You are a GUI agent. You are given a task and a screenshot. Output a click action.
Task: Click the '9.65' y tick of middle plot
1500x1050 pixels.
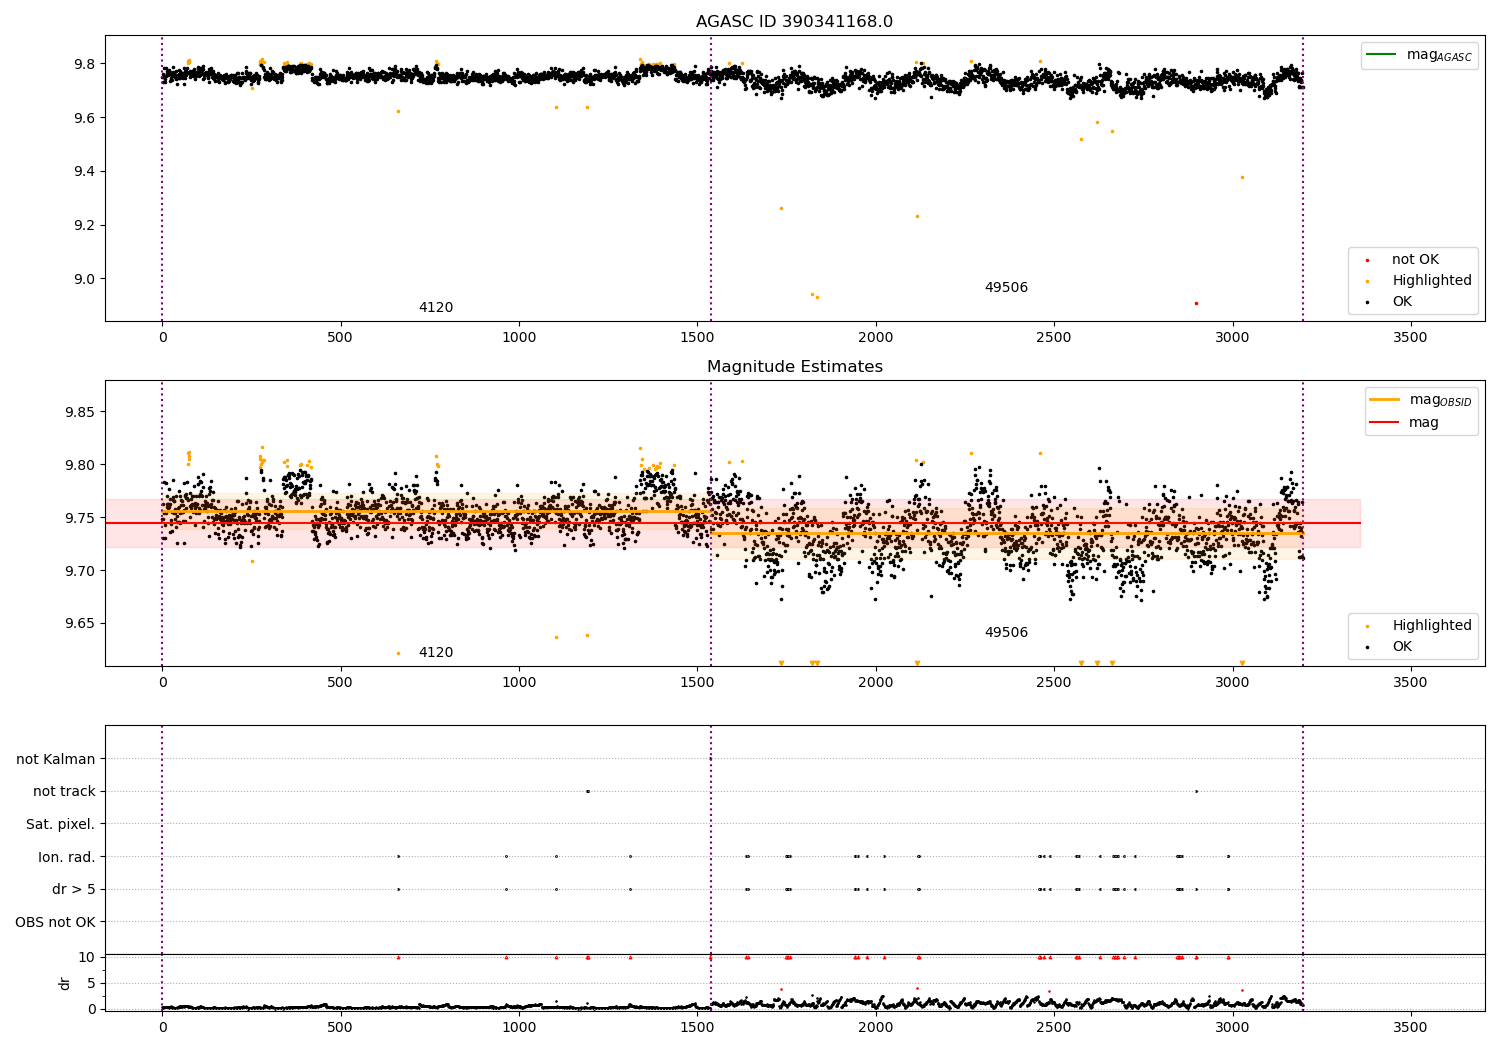point(79,624)
